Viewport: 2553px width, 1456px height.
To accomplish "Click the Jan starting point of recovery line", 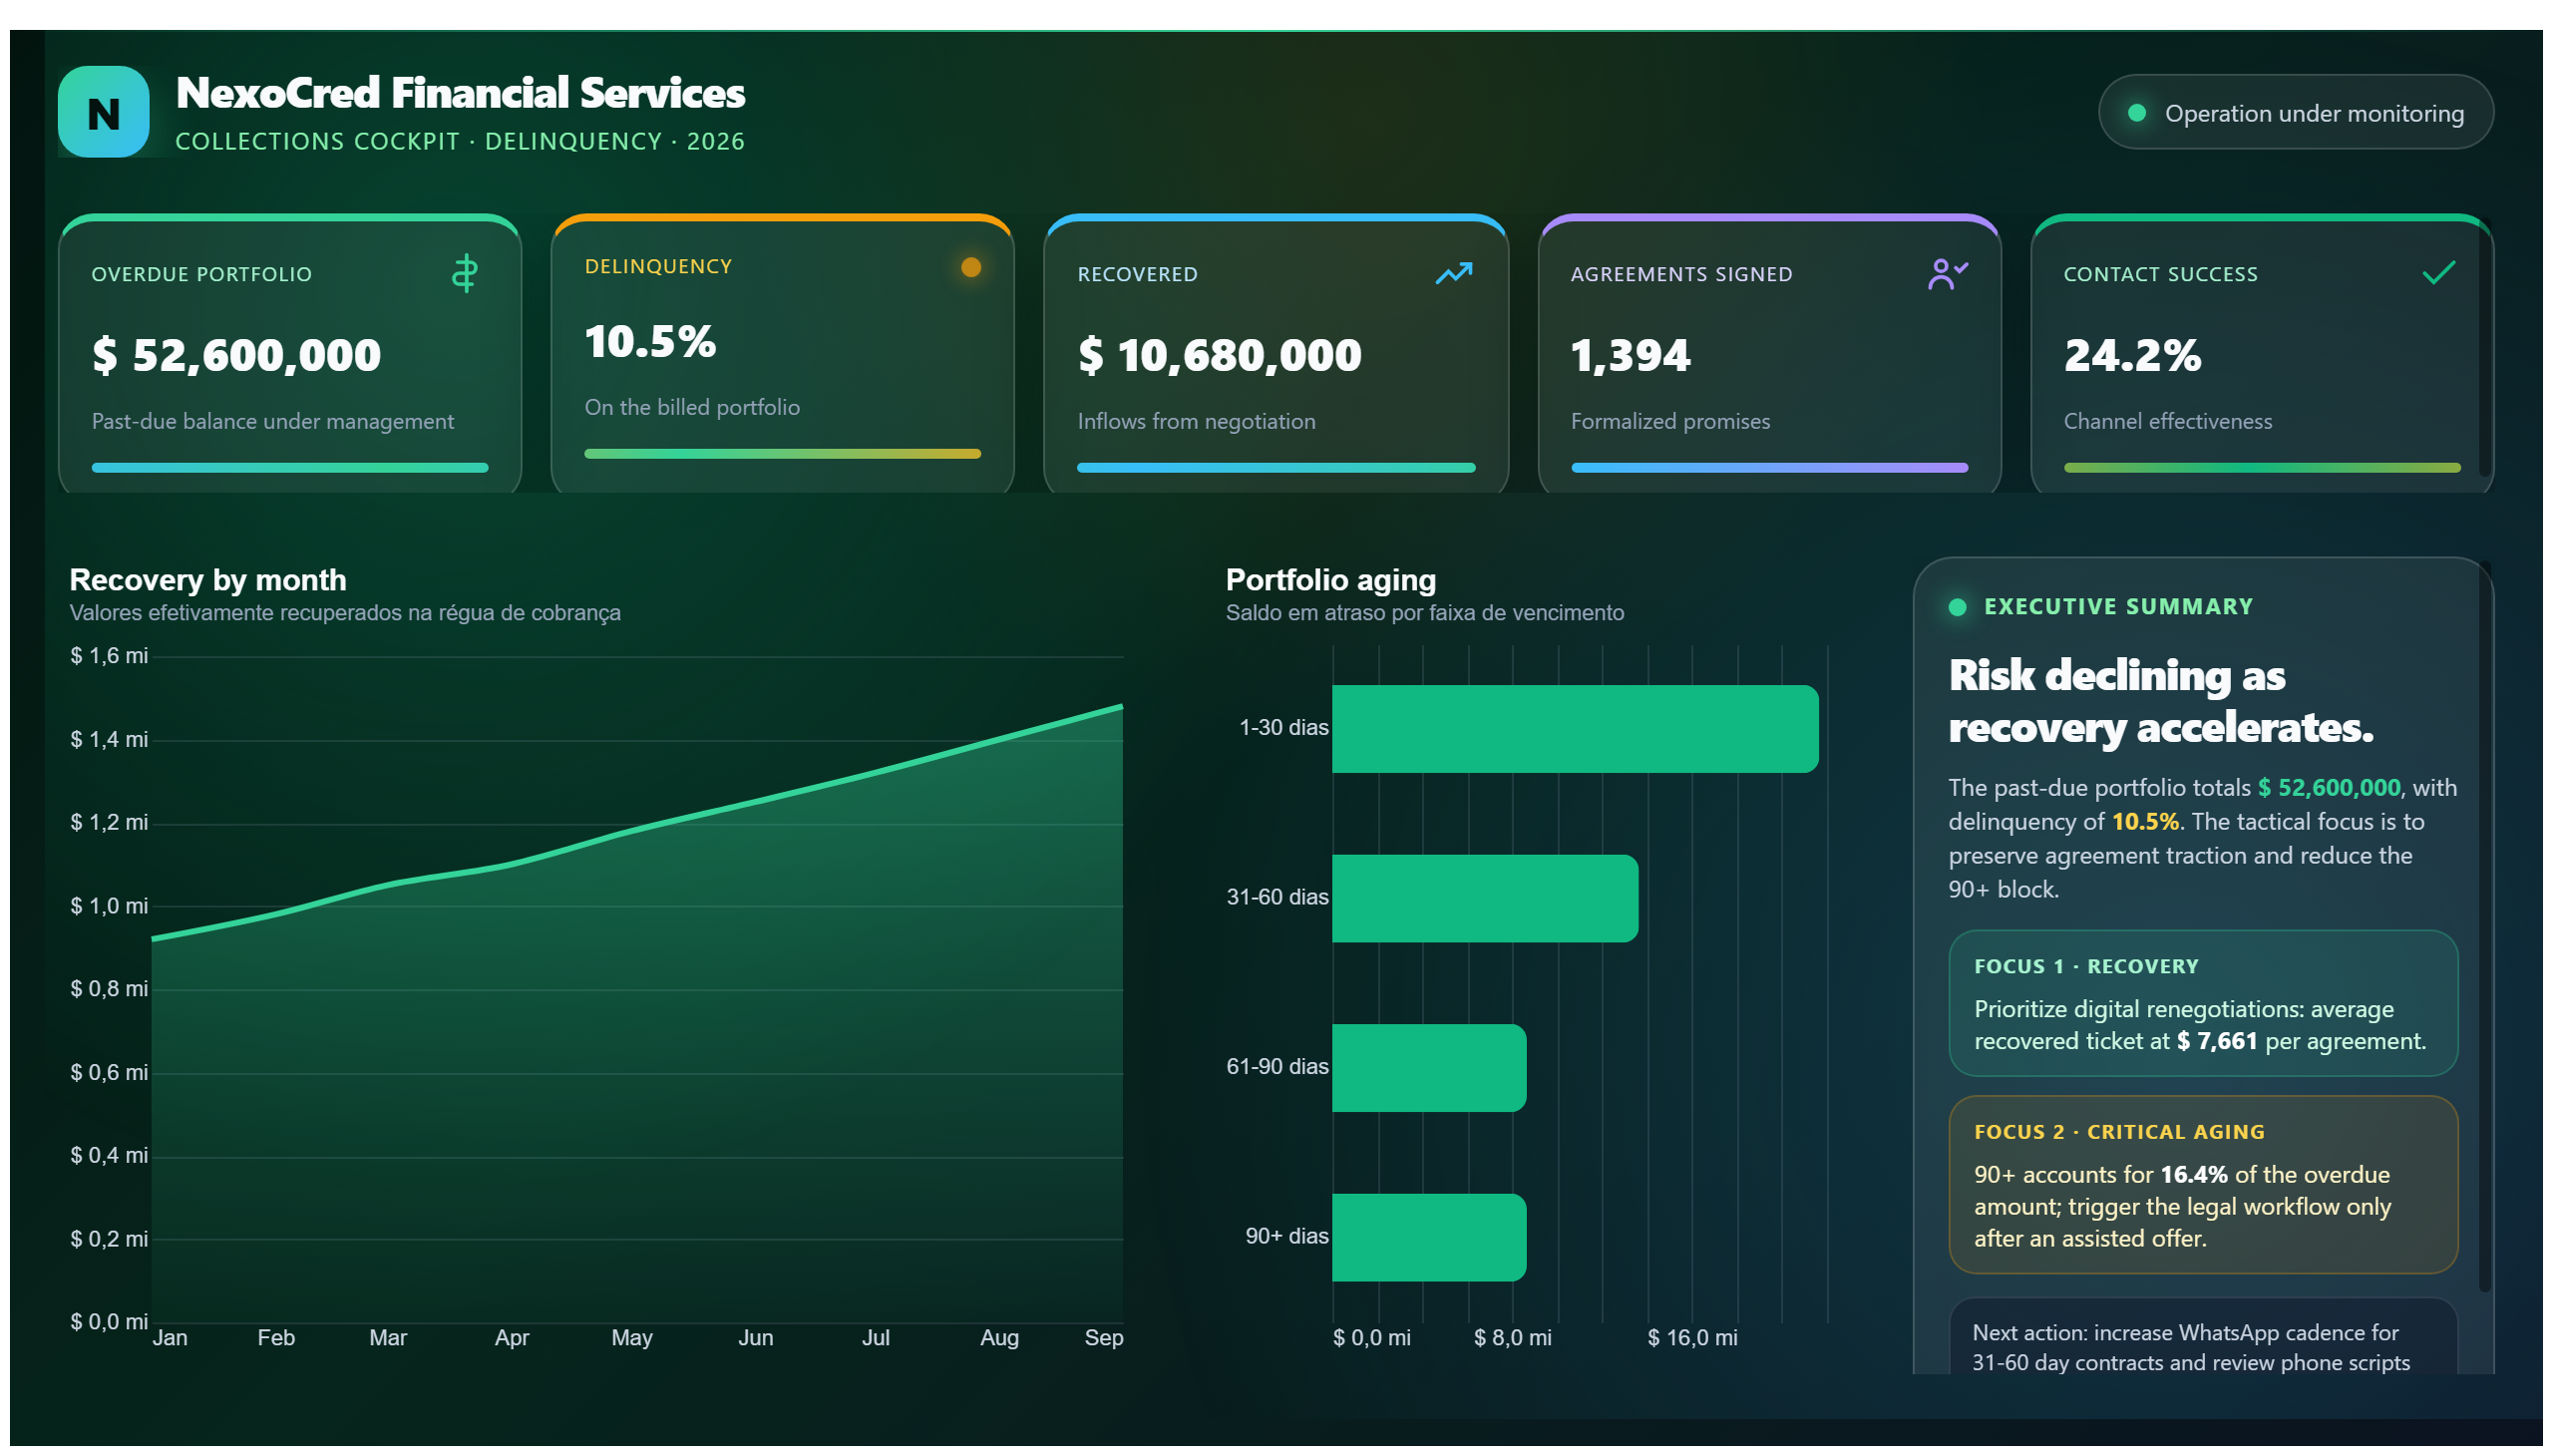I will 153,939.
